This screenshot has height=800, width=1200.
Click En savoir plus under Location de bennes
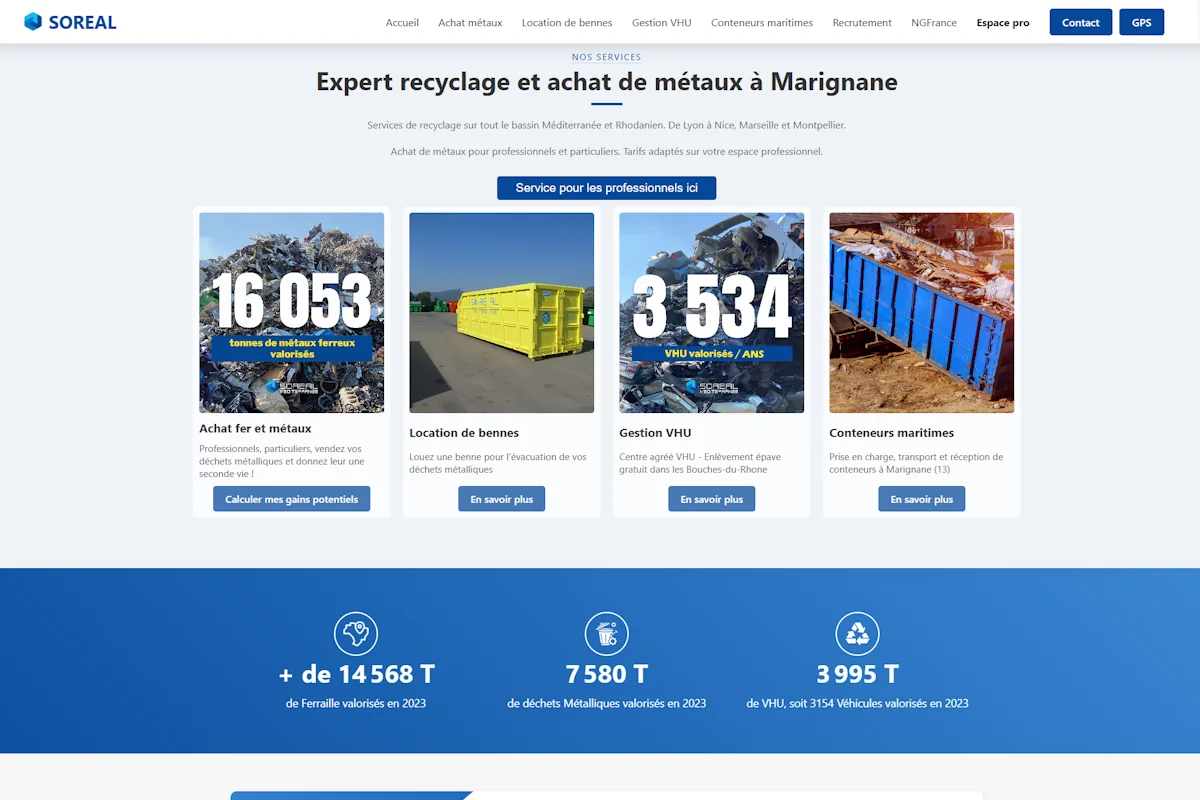(x=502, y=499)
